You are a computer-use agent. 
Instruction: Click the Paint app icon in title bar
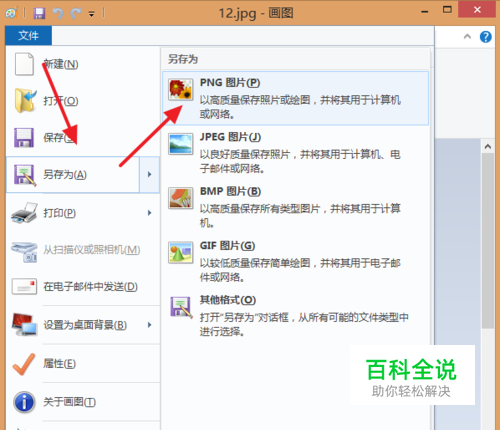(x=11, y=13)
